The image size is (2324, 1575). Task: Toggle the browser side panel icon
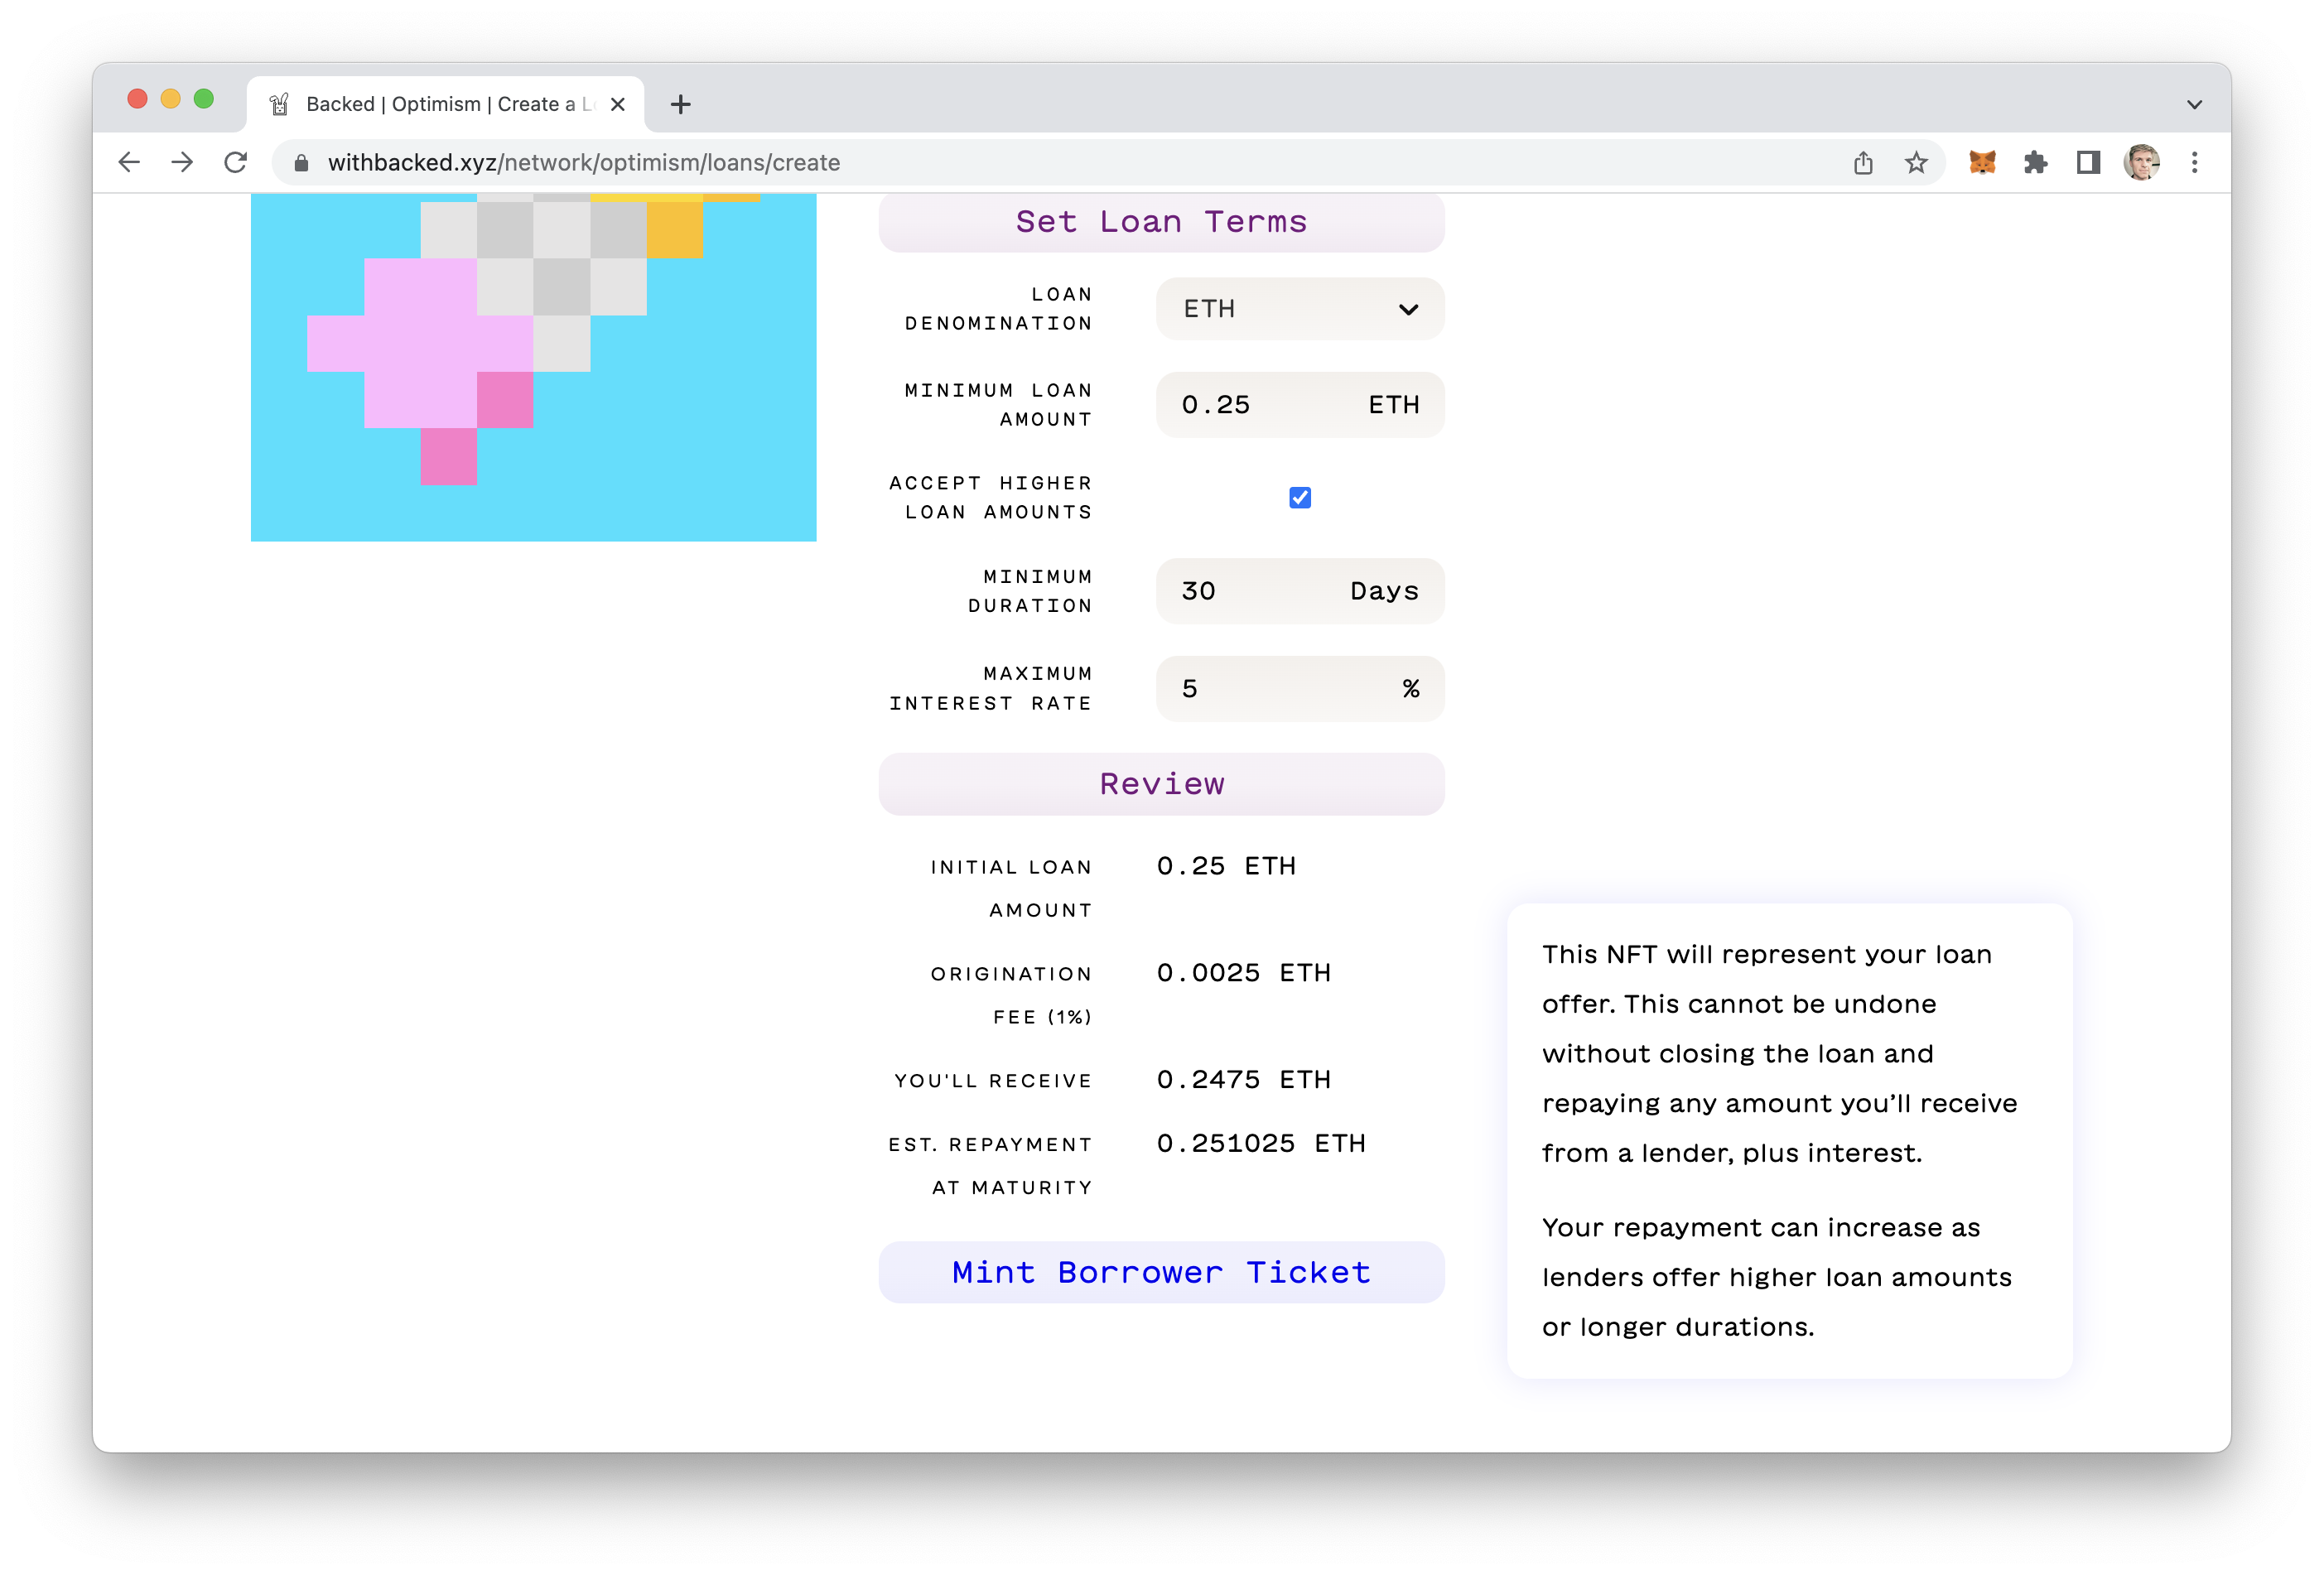tap(2088, 162)
